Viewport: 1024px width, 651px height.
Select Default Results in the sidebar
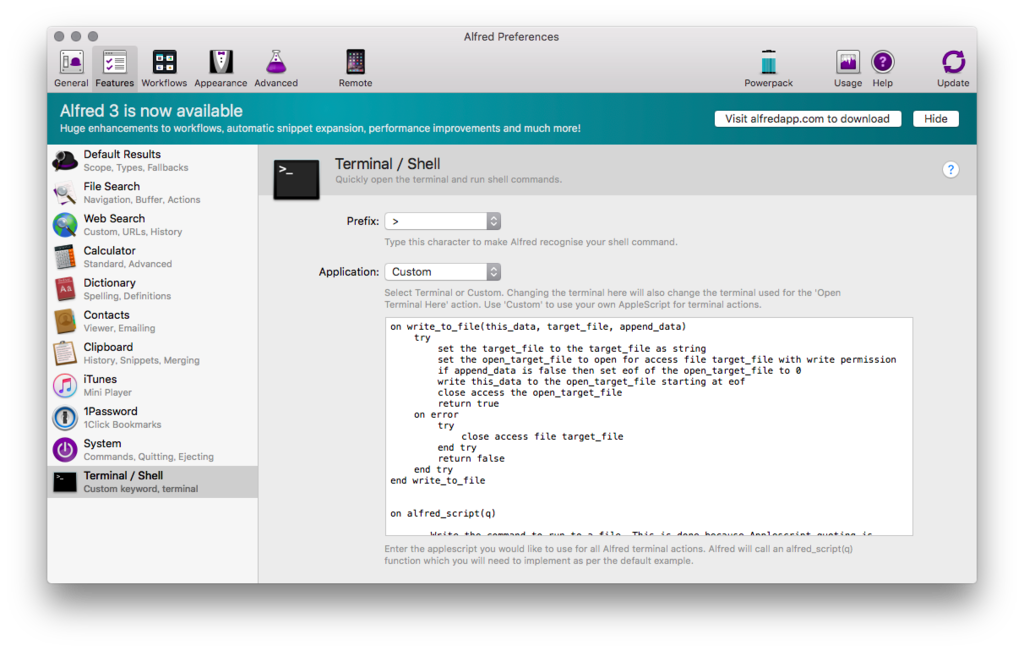pyautogui.click(x=120, y=160)
